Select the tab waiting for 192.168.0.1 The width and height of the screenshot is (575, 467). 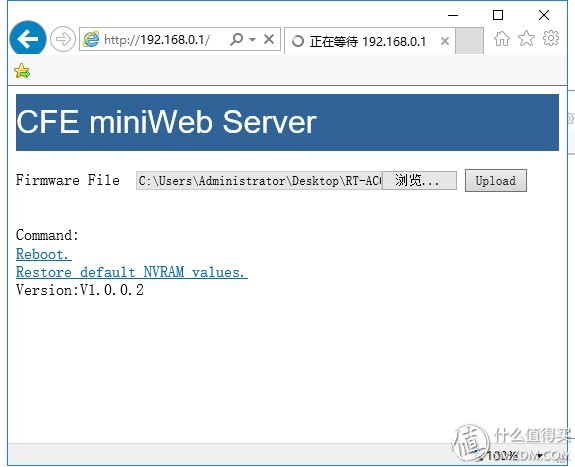point(369,41)
